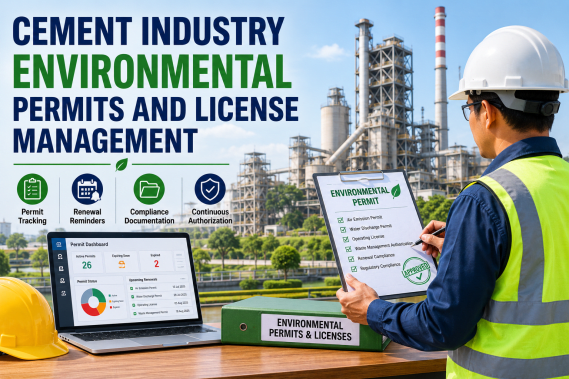Click the green icon beside Water Discharge Permit renewal
569x379 pixels.
pyautogui.click(x=132, y=297)
